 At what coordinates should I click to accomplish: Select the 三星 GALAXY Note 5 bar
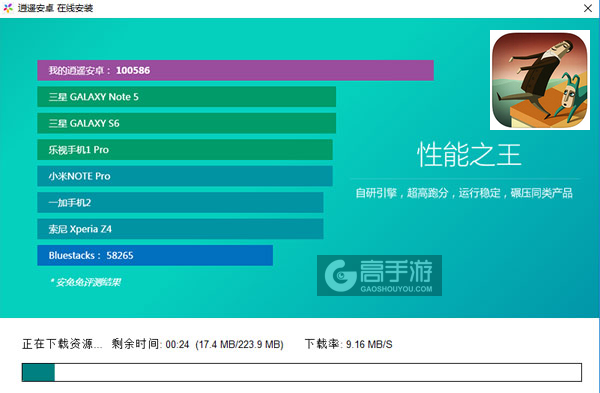click(x=186, y=97)
